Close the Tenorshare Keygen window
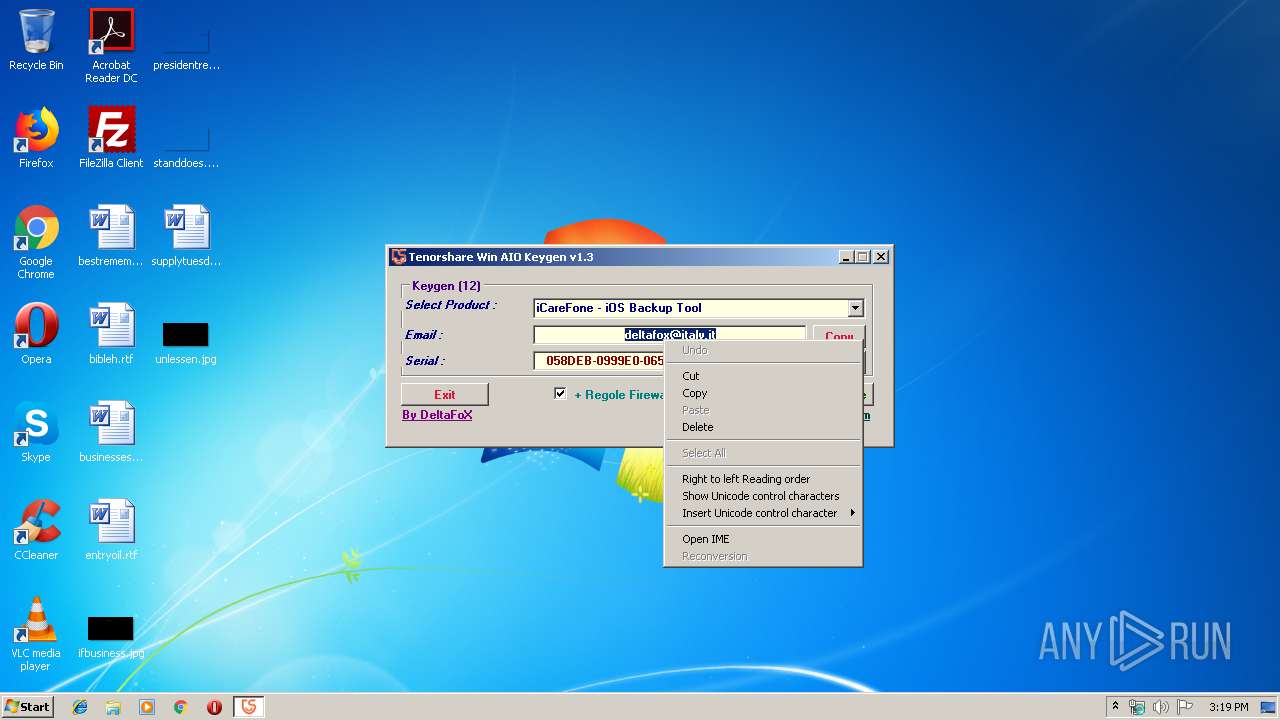Screen dimensions: 1280x720 click(x=881, y=257)
